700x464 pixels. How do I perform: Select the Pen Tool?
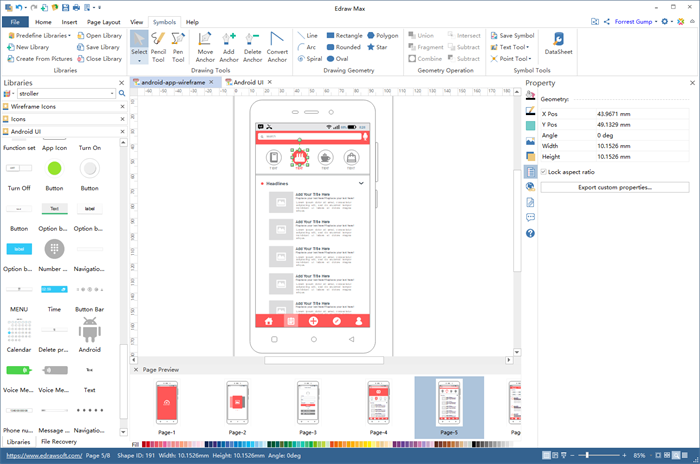pos(178,46)
